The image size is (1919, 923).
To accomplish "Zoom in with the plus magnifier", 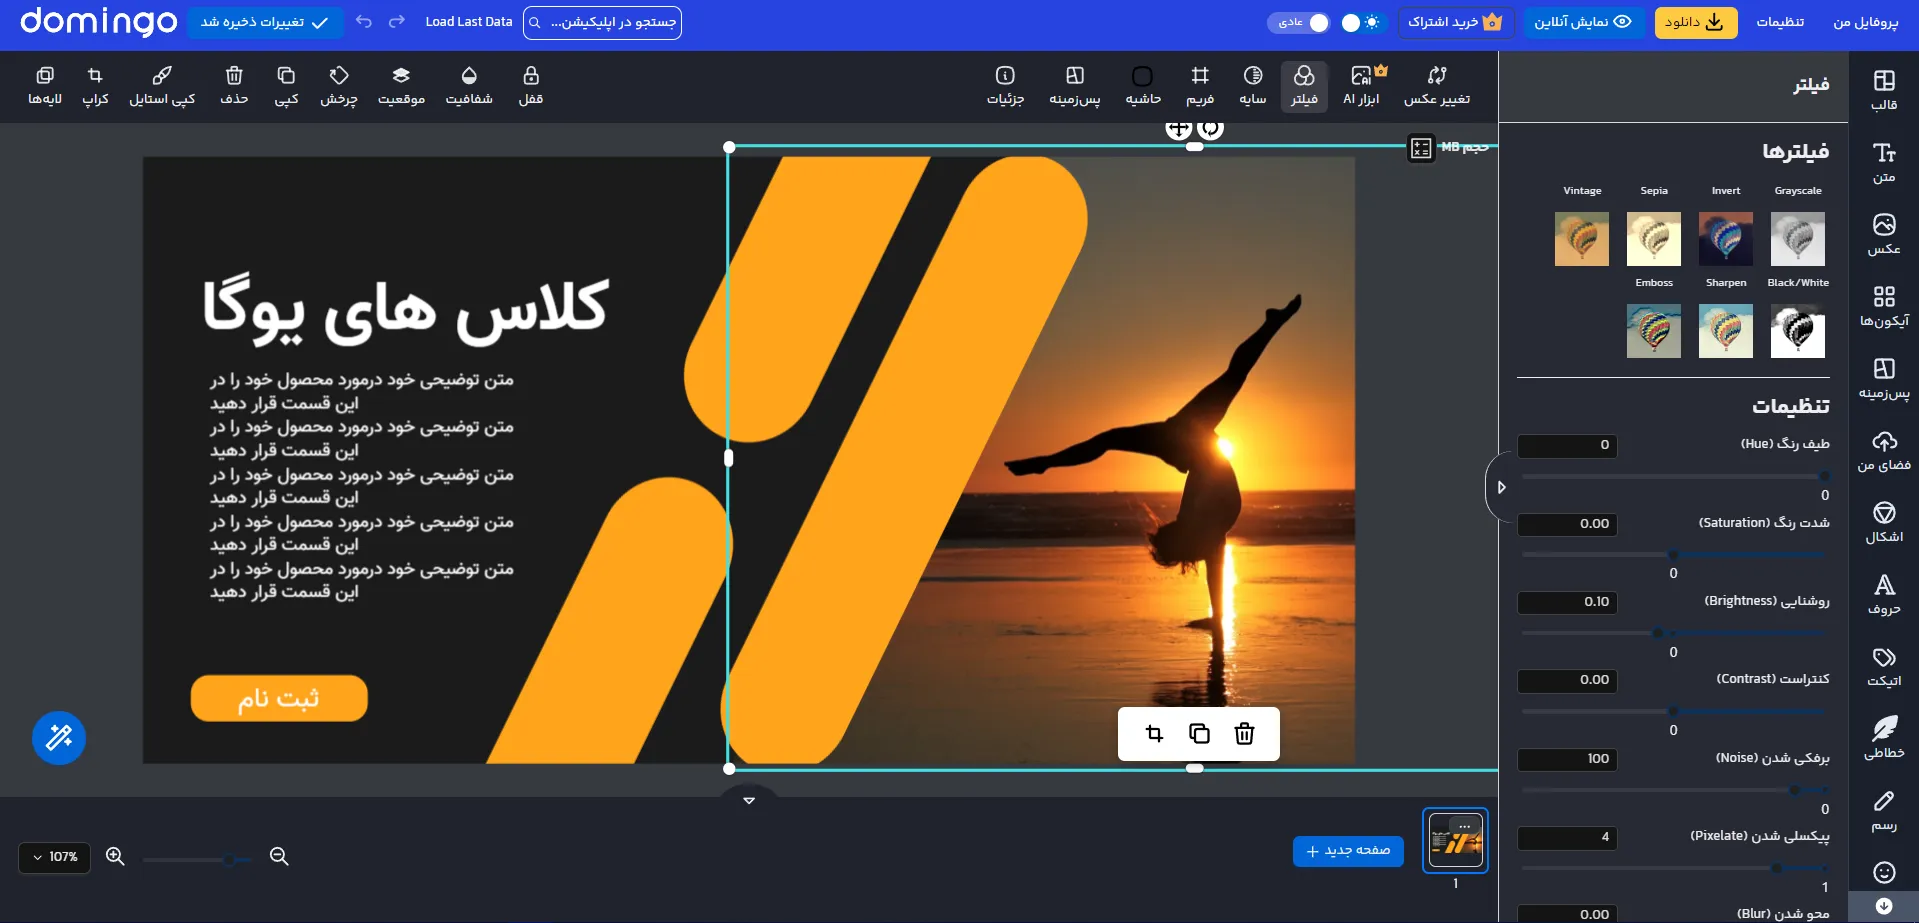I will coord(115,856).
